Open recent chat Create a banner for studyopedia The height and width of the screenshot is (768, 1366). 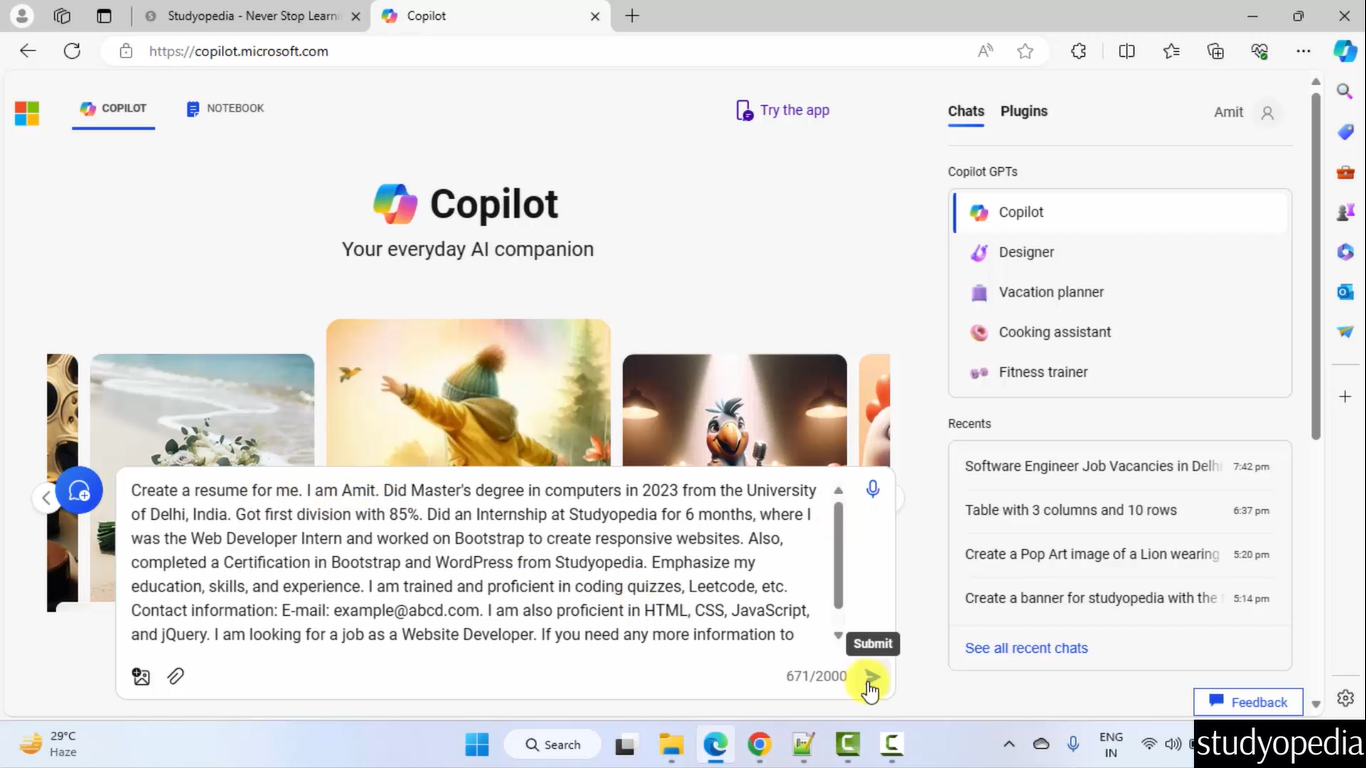pyautogui.click(x=1119, y=598)
